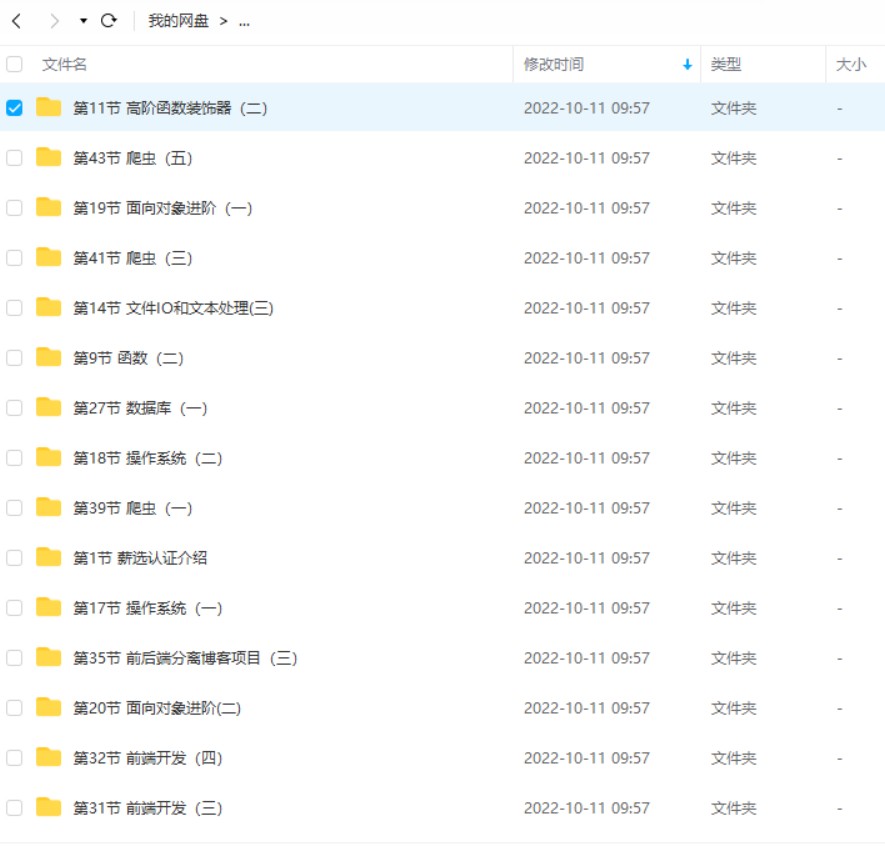The width and height of the screenshot is (885, 866).
Task: Click folder icon of 第27节 数据库（一）
Action: tap(49, 406)
